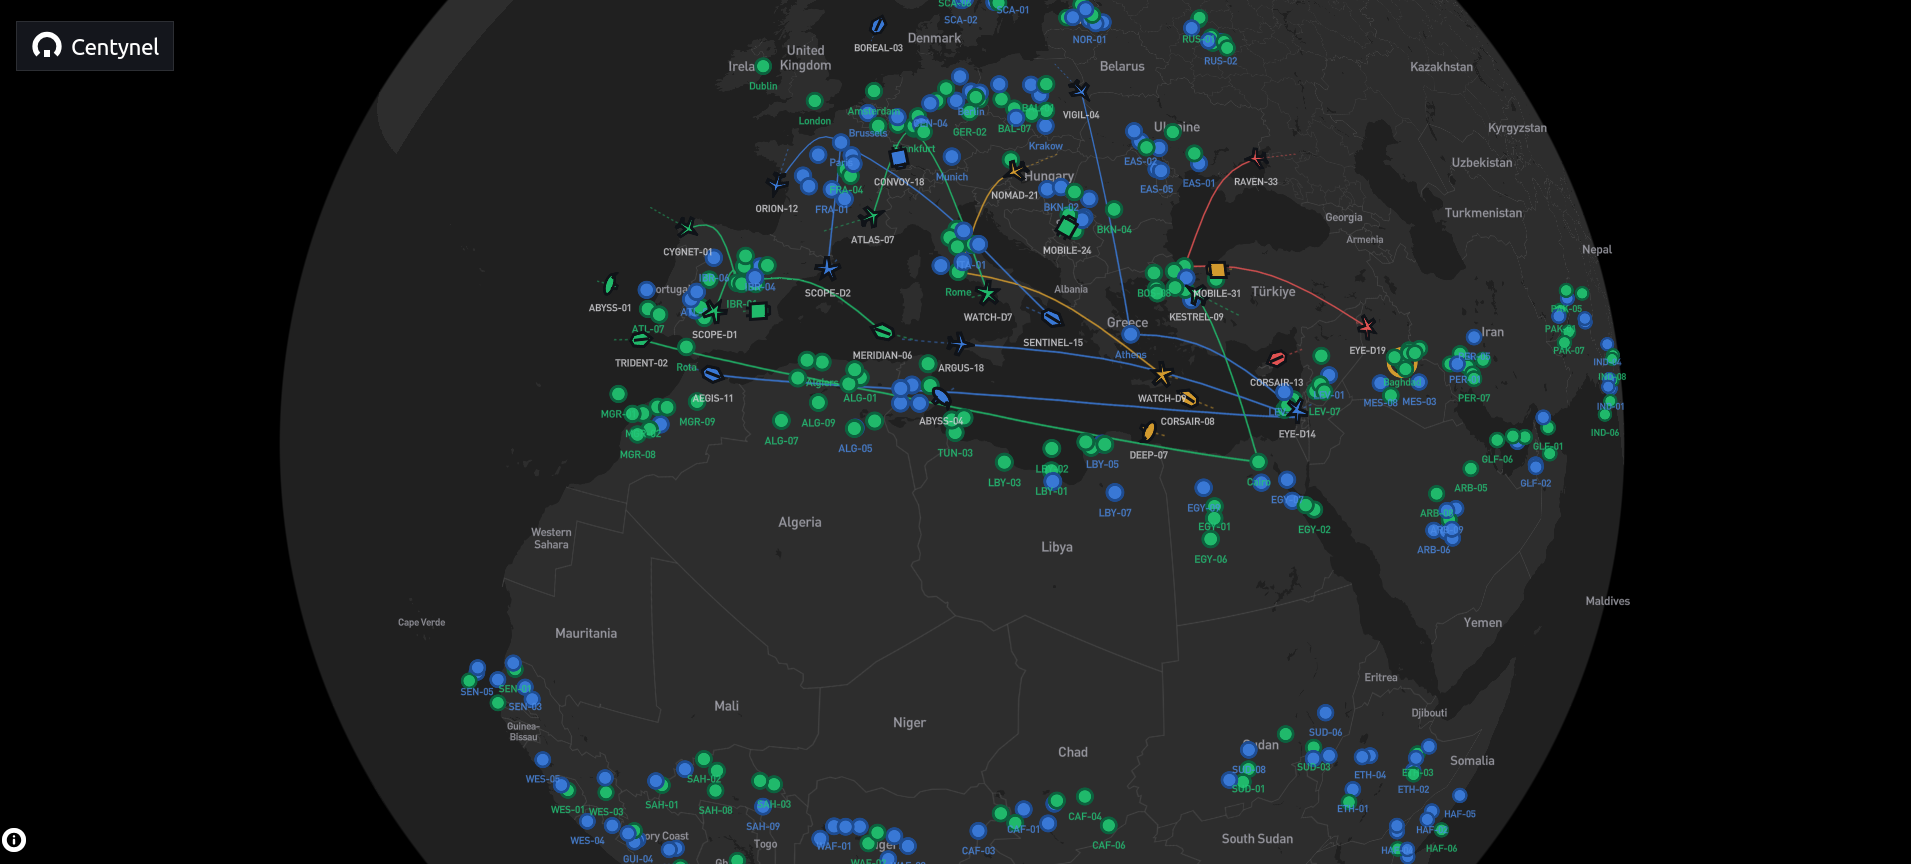Select the AEGIS-11 vessel icon

tap(713, 375)
